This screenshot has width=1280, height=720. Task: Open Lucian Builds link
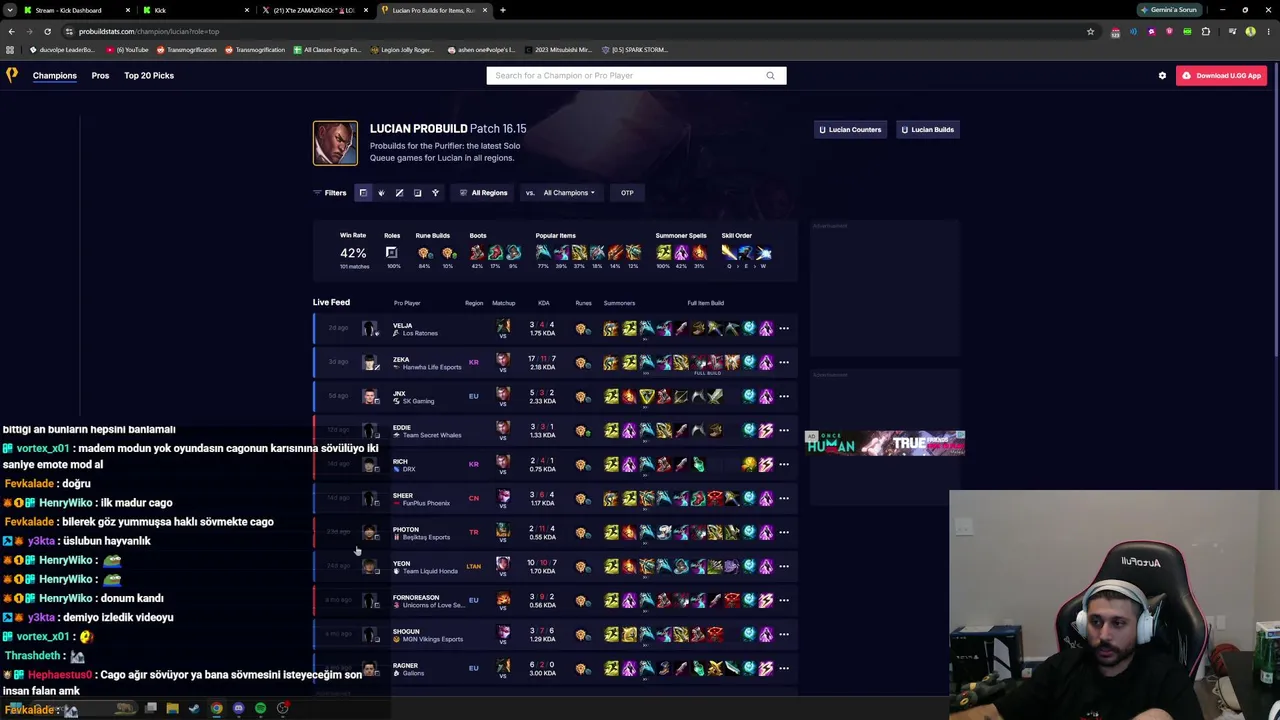point(928,129)
